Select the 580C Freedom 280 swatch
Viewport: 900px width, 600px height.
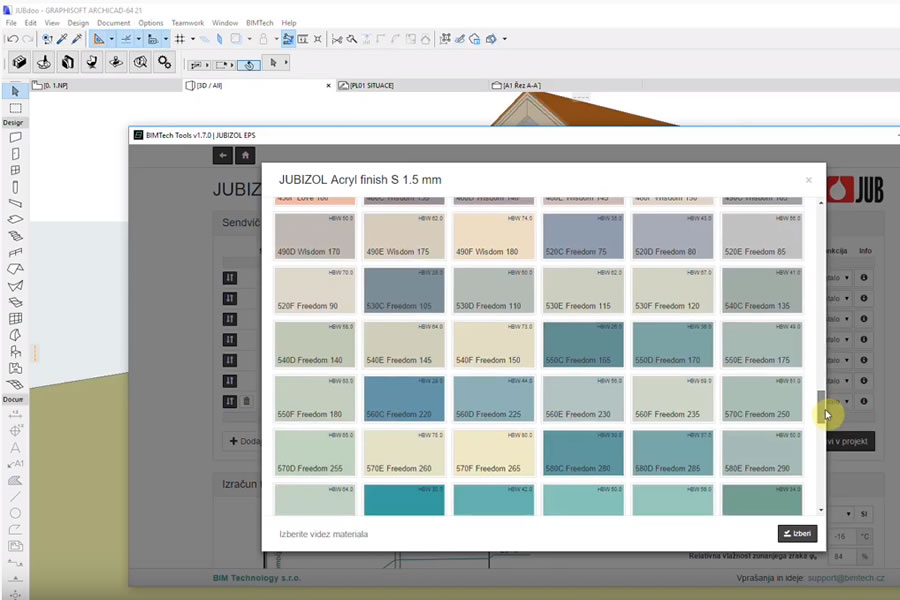tap(583, 453)
